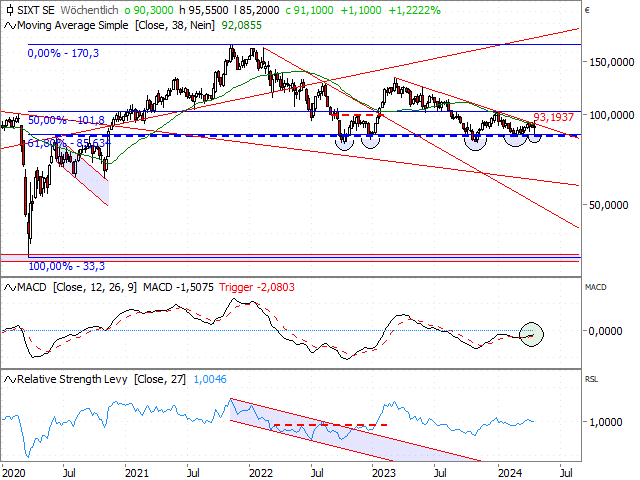640x480 pixels.
Task: Click the MACD label on right axis
Action: [x=596, y=287]
